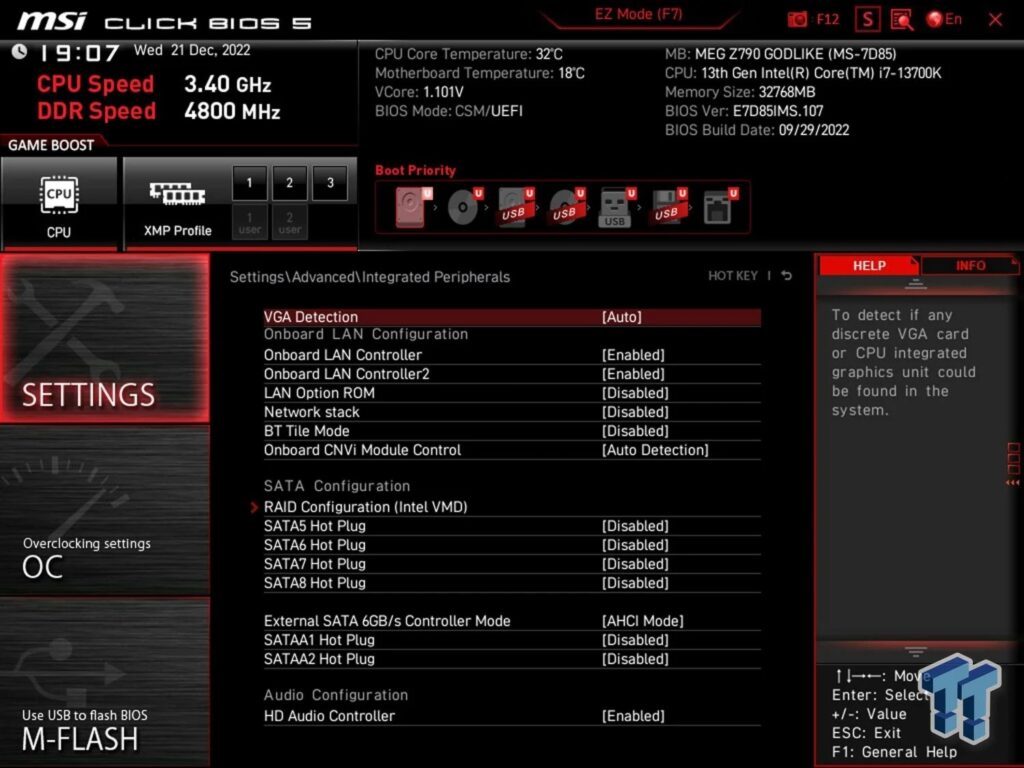Open External SATA 6GB/s Controller Mode options
This screenshot has height=768, width=1024.
click(512, 620)
